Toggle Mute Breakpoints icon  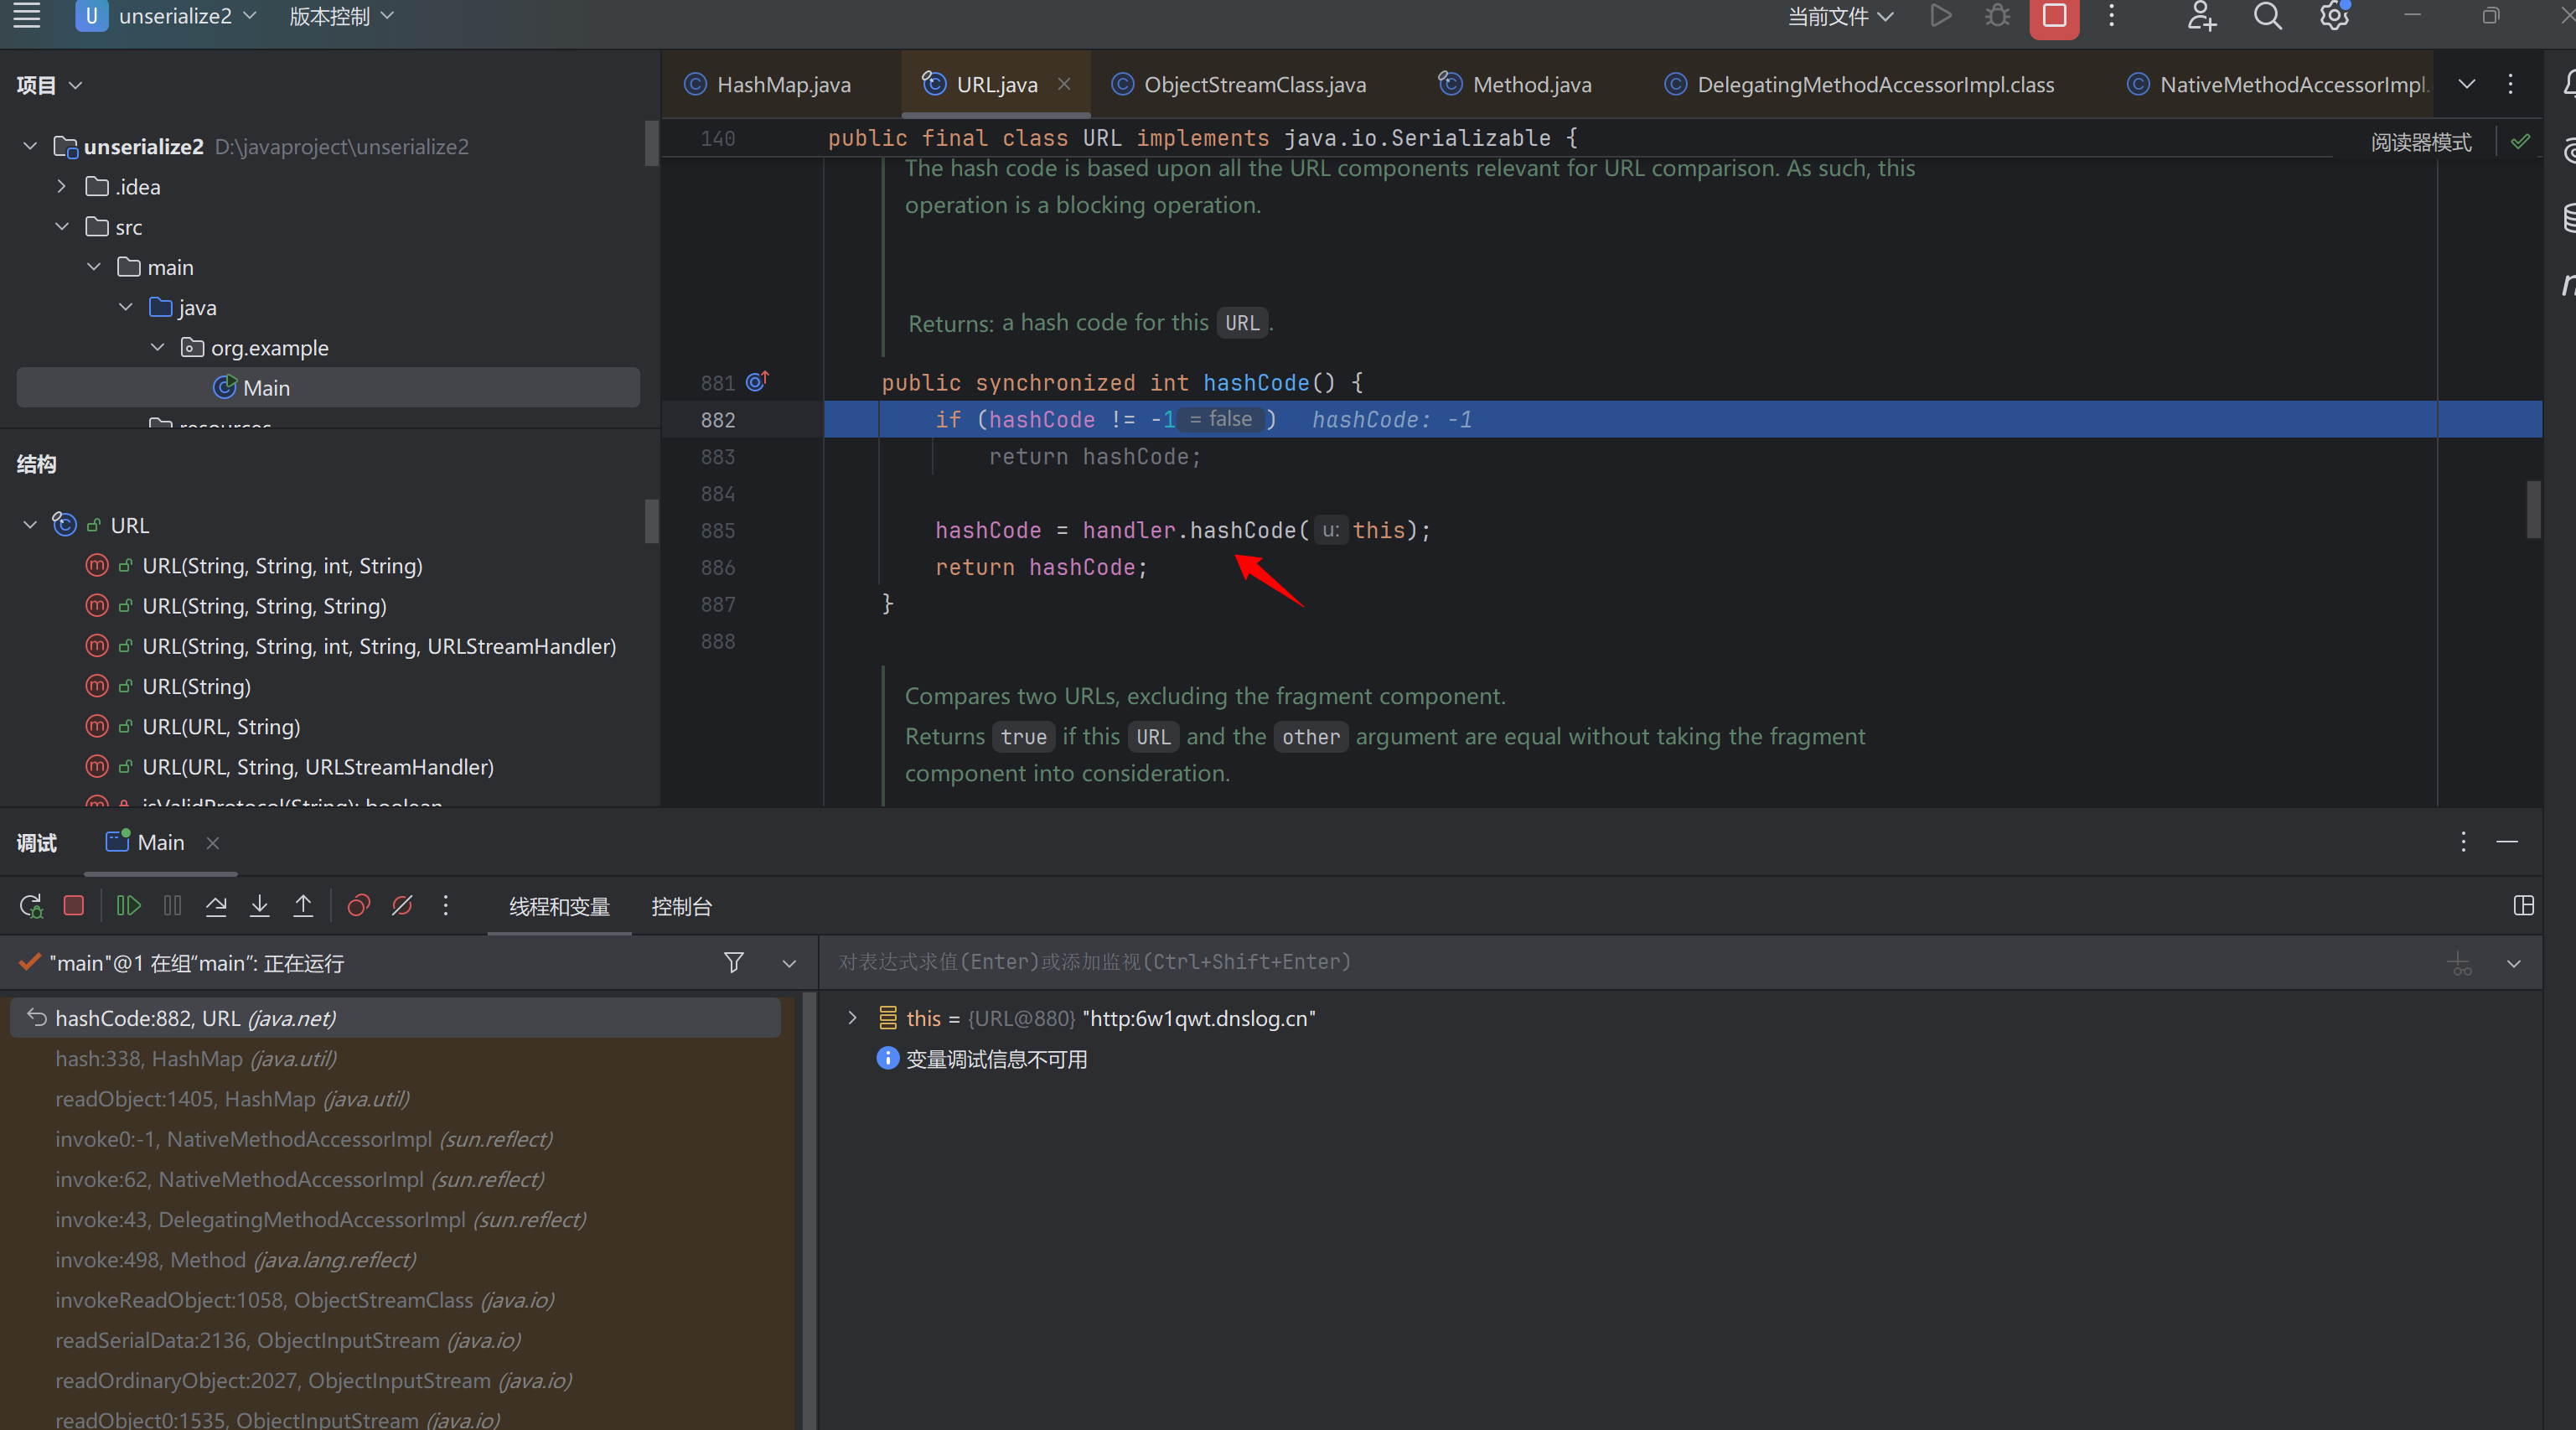(x=402, y=906)
